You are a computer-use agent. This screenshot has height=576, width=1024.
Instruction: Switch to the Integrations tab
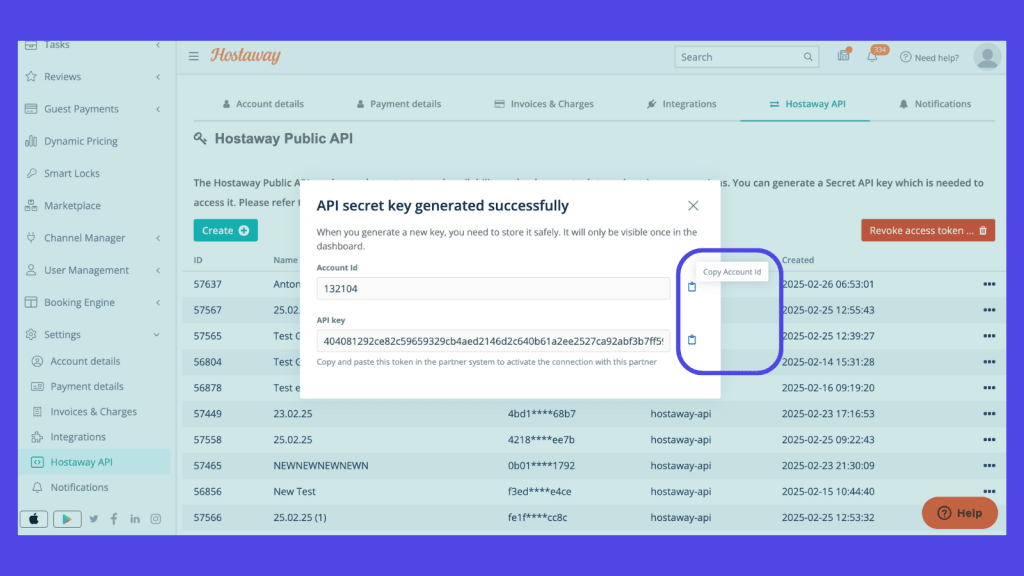point(681,104)
